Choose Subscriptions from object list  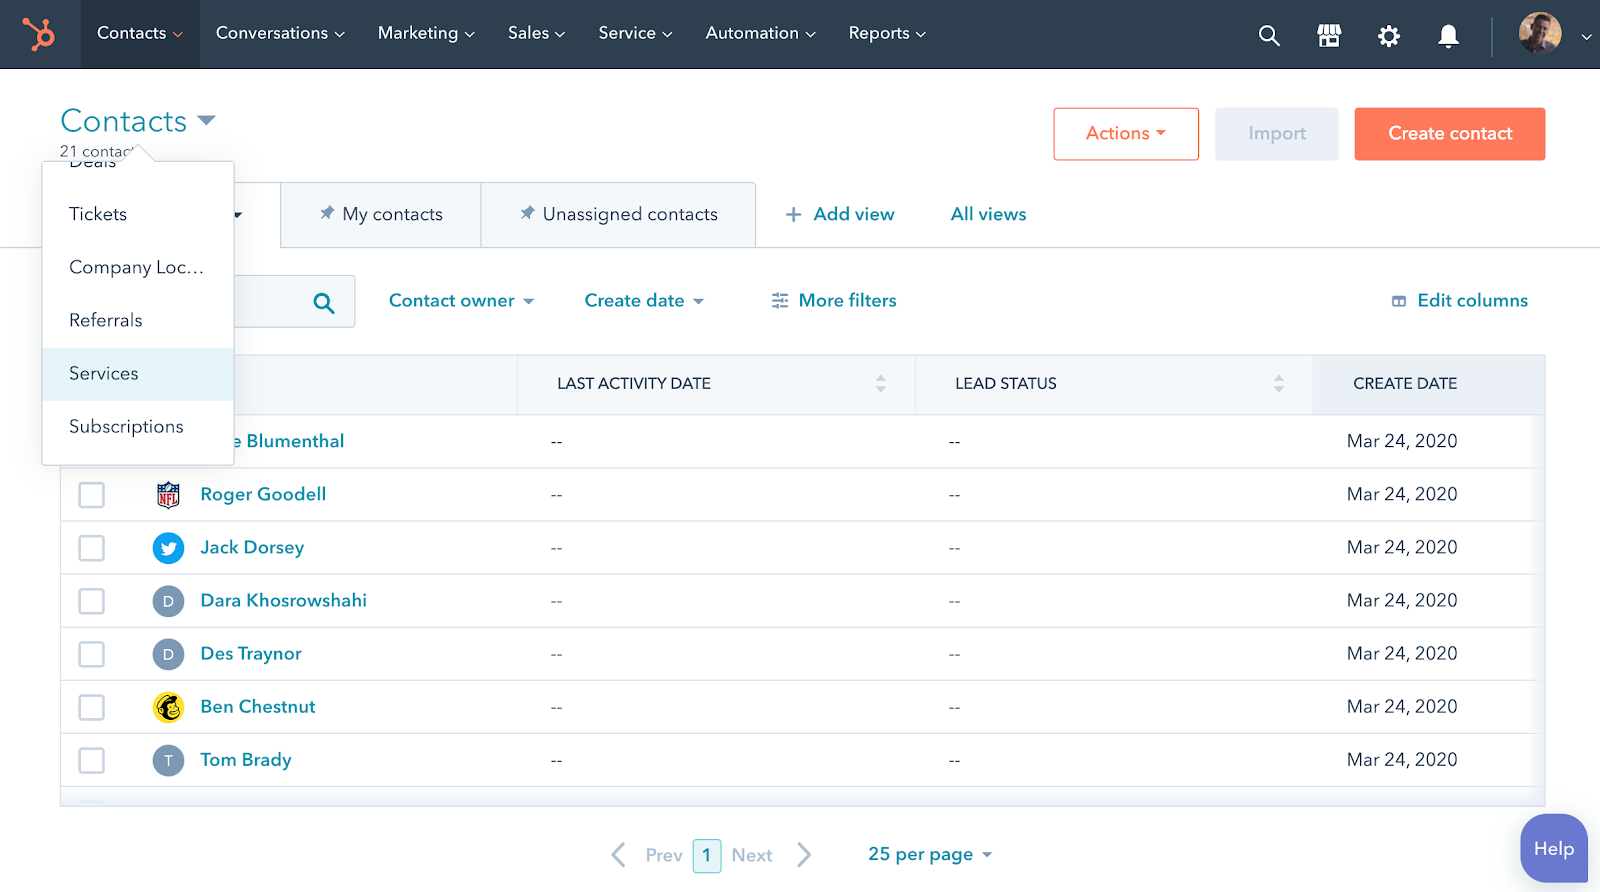point(138,427)
